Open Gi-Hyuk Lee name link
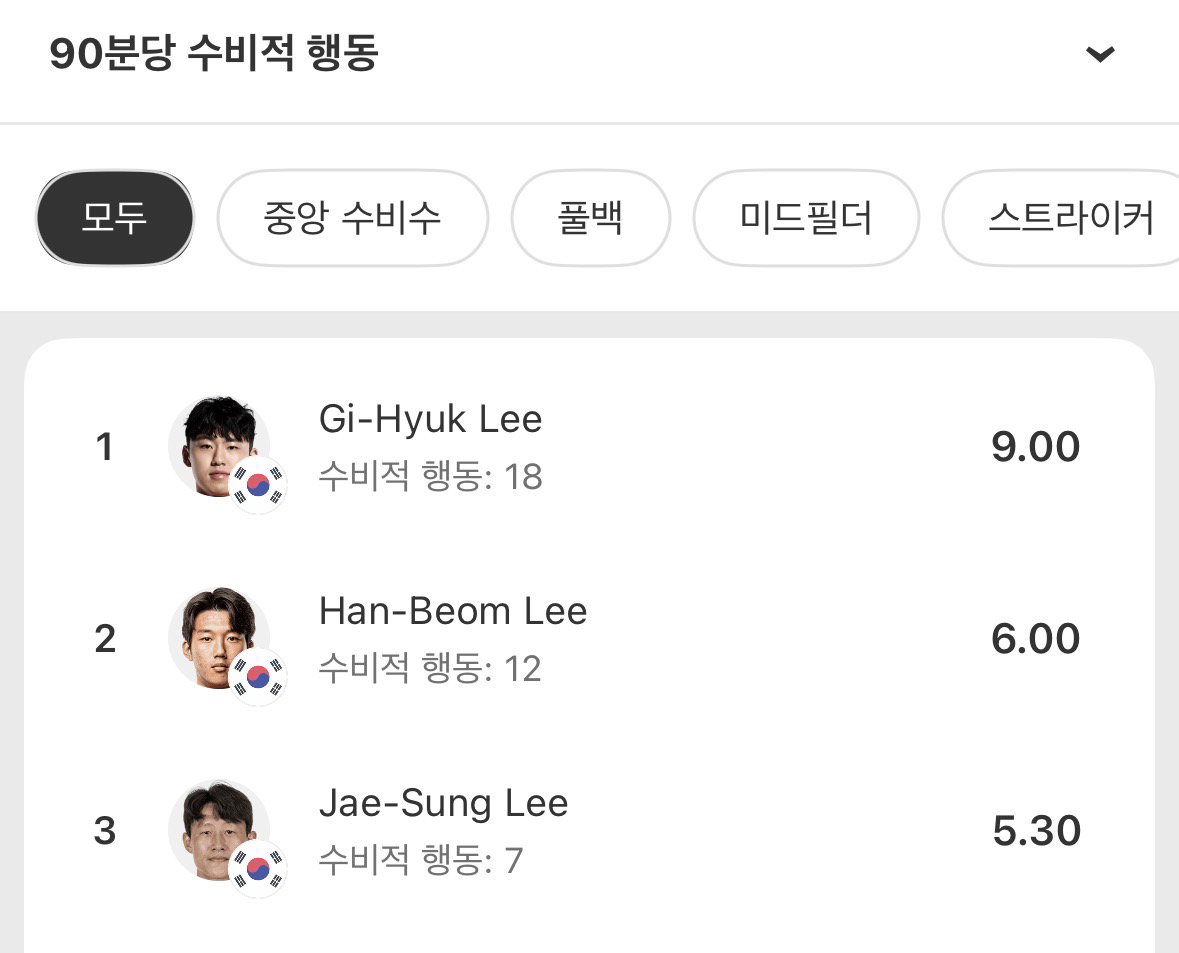Image resolution: width=1179 pixels, height=953 pixels. coord(430,420)
